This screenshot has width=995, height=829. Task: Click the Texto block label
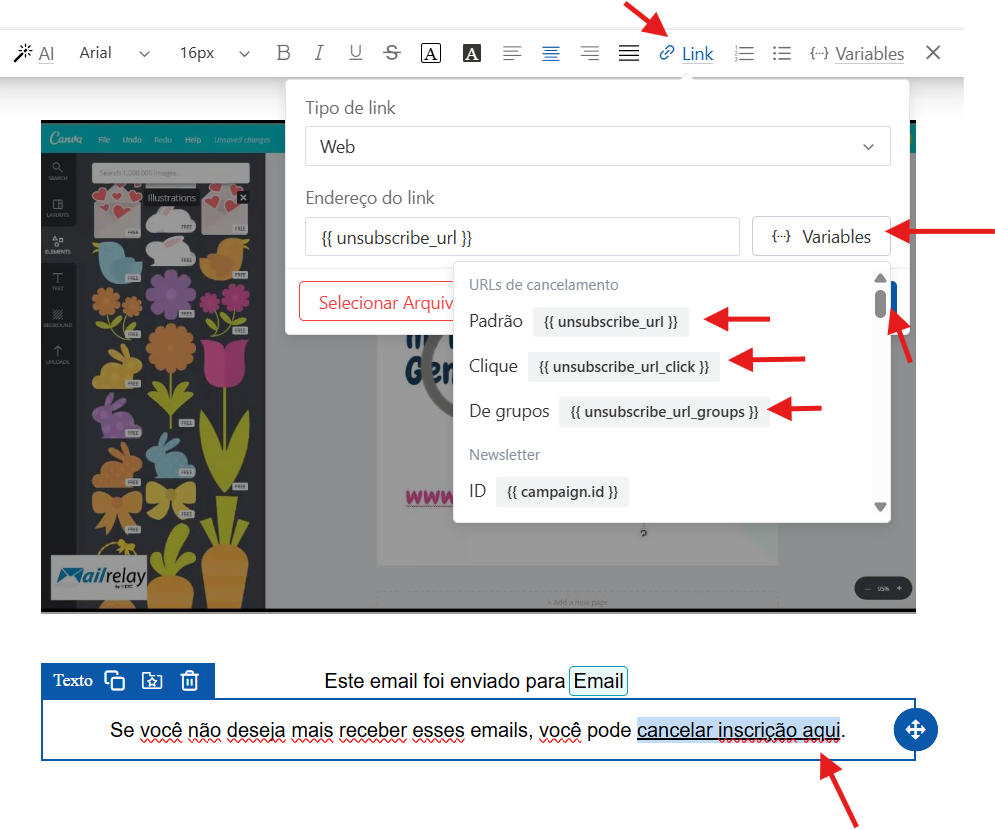(72, 680)
